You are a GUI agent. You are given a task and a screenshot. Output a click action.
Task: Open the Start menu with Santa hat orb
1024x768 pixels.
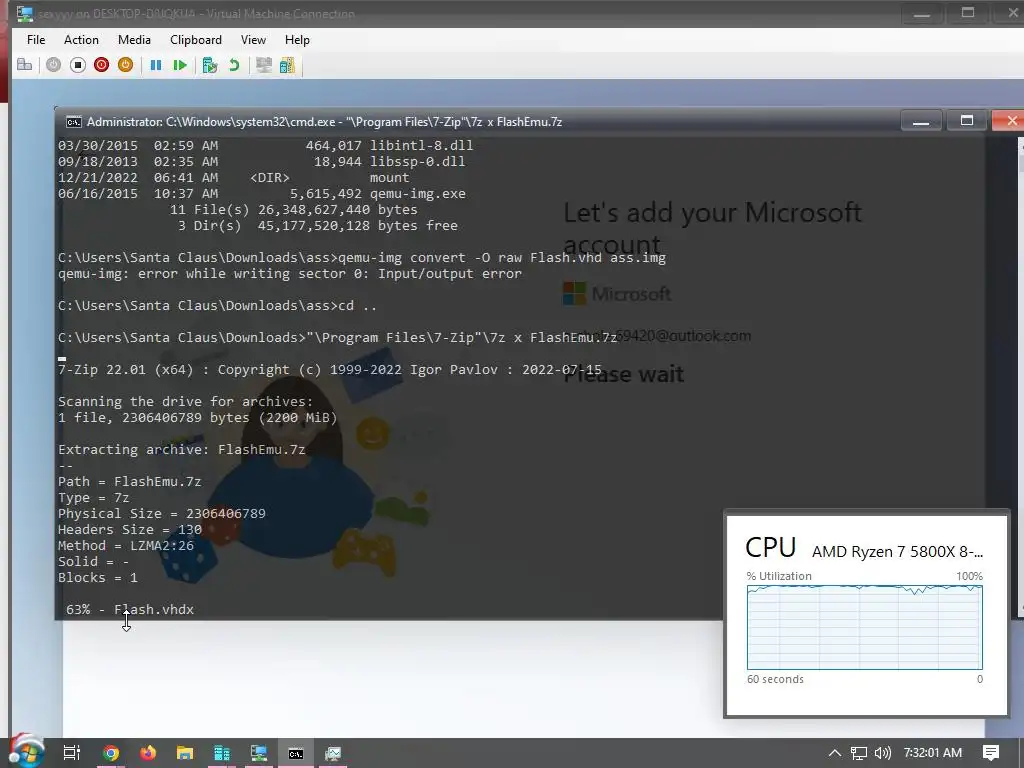click(x=26, y=751)
